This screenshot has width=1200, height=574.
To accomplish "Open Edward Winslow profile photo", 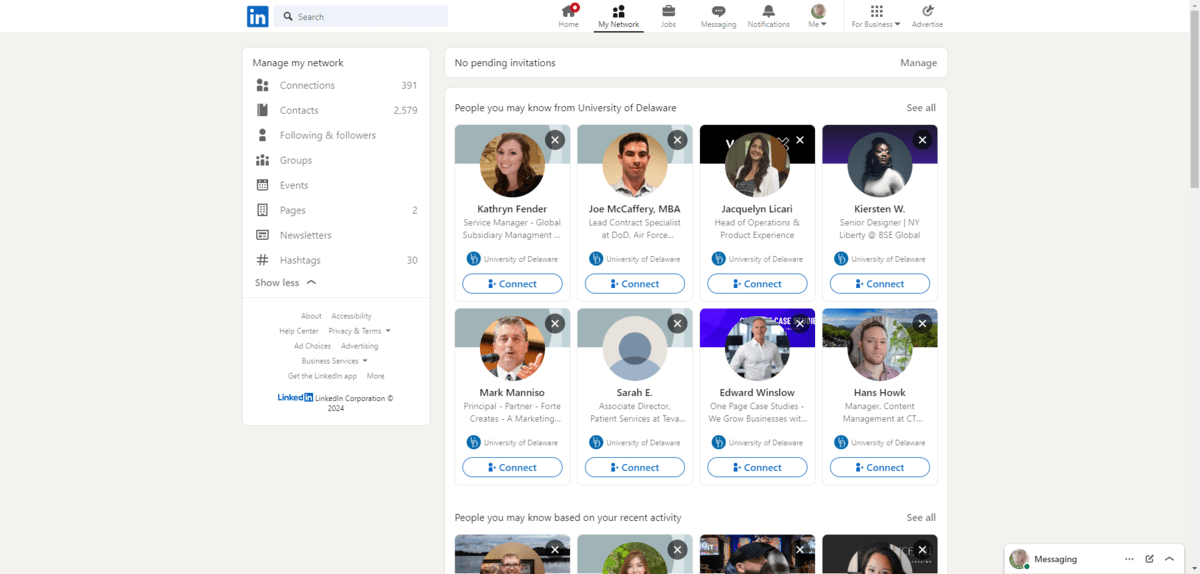I will 757,348.
